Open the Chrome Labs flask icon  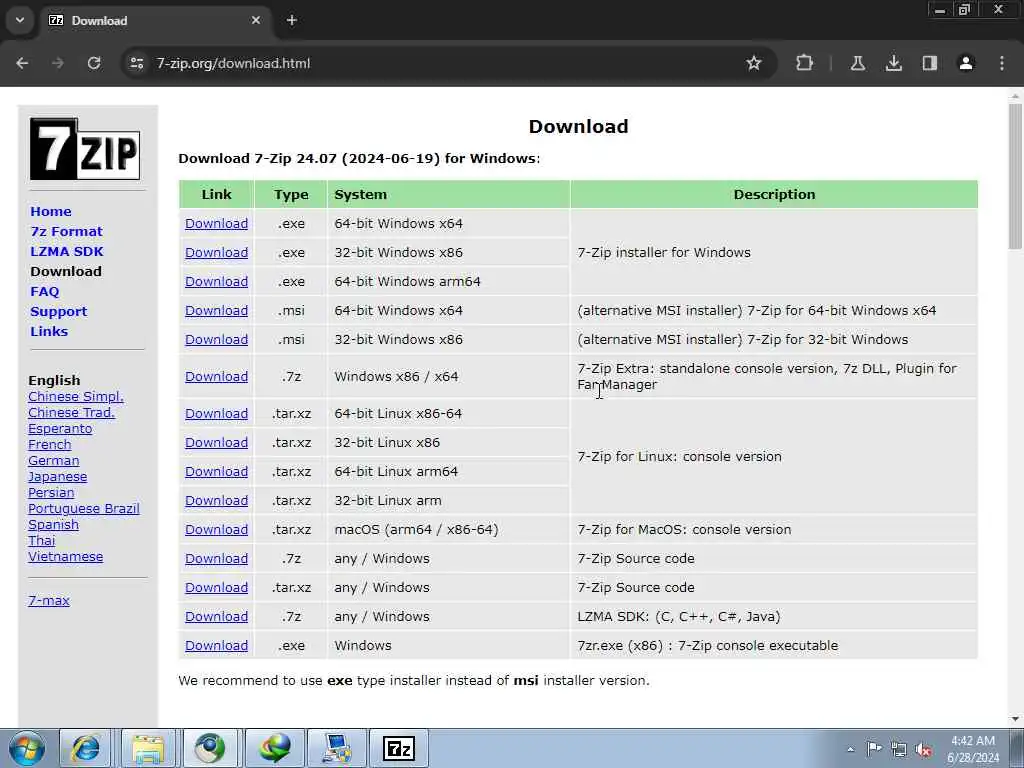coord(857,63)
